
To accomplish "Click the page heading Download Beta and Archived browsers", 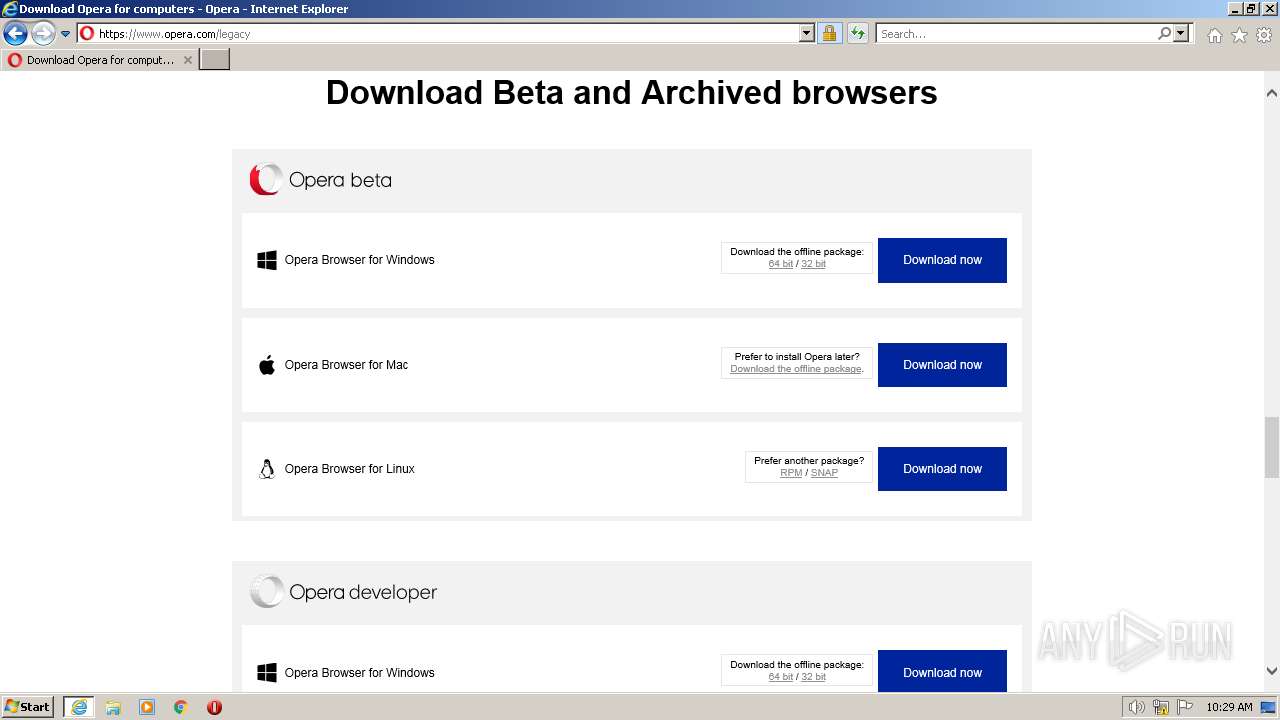I will pos(631,93).
